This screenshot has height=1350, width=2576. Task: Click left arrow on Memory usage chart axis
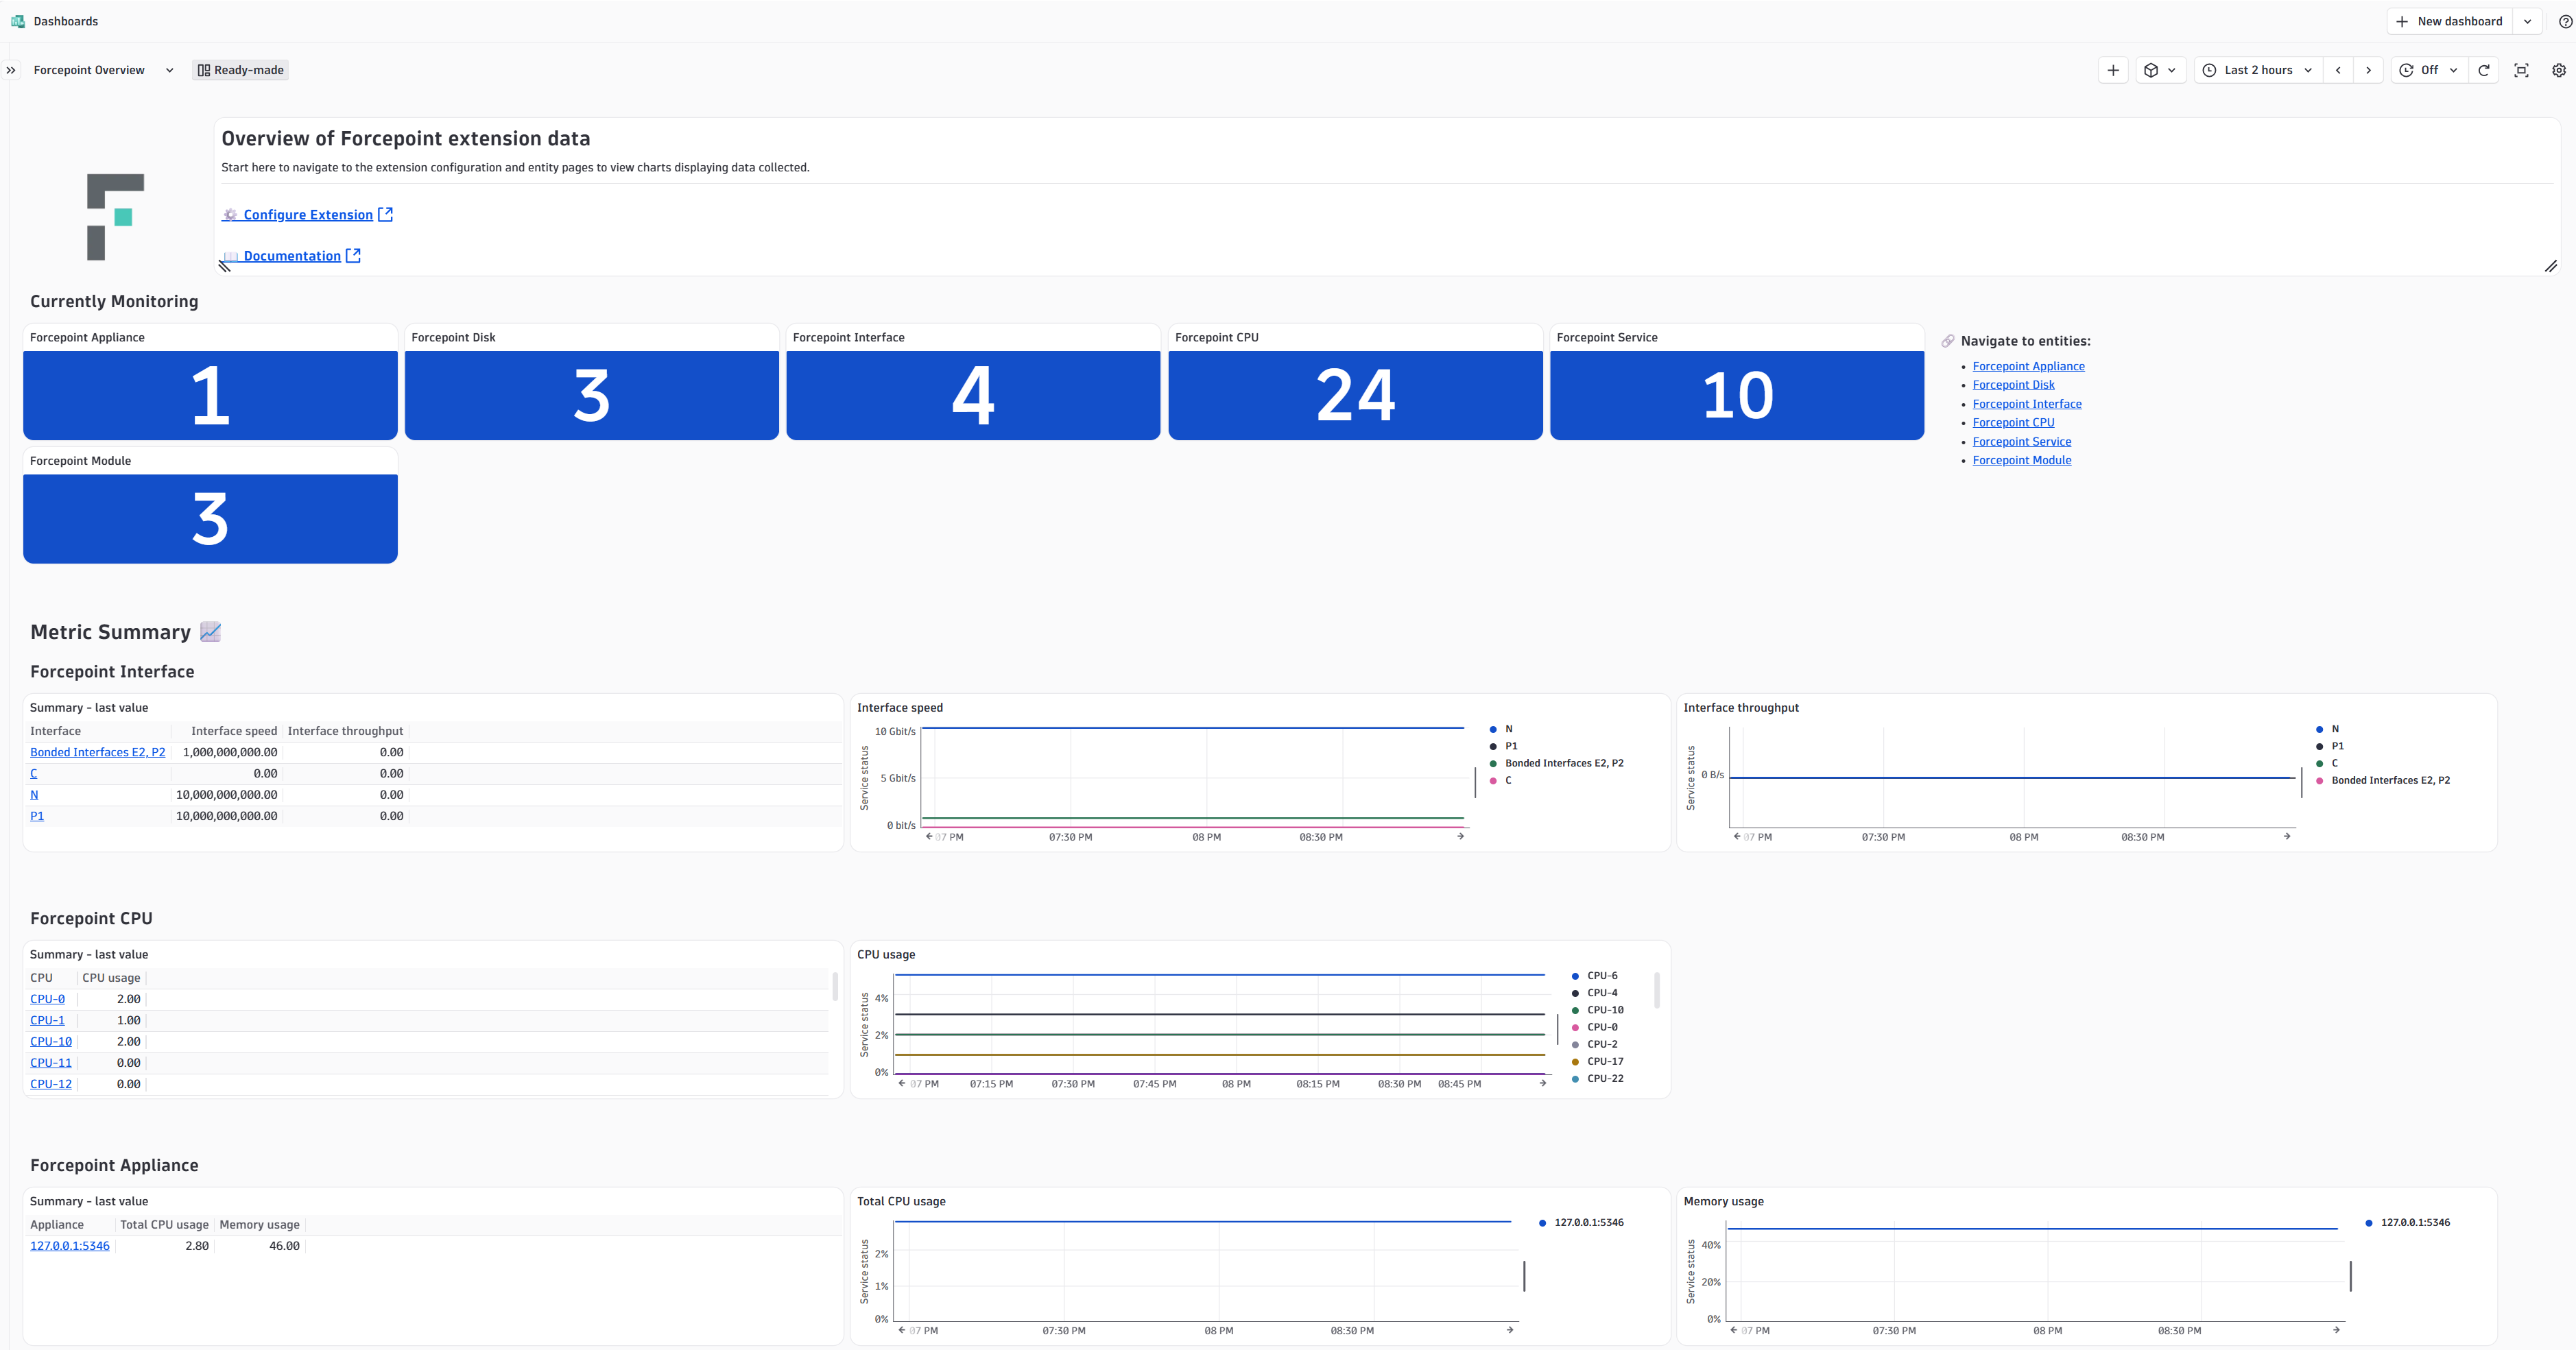point(1733,1330)
